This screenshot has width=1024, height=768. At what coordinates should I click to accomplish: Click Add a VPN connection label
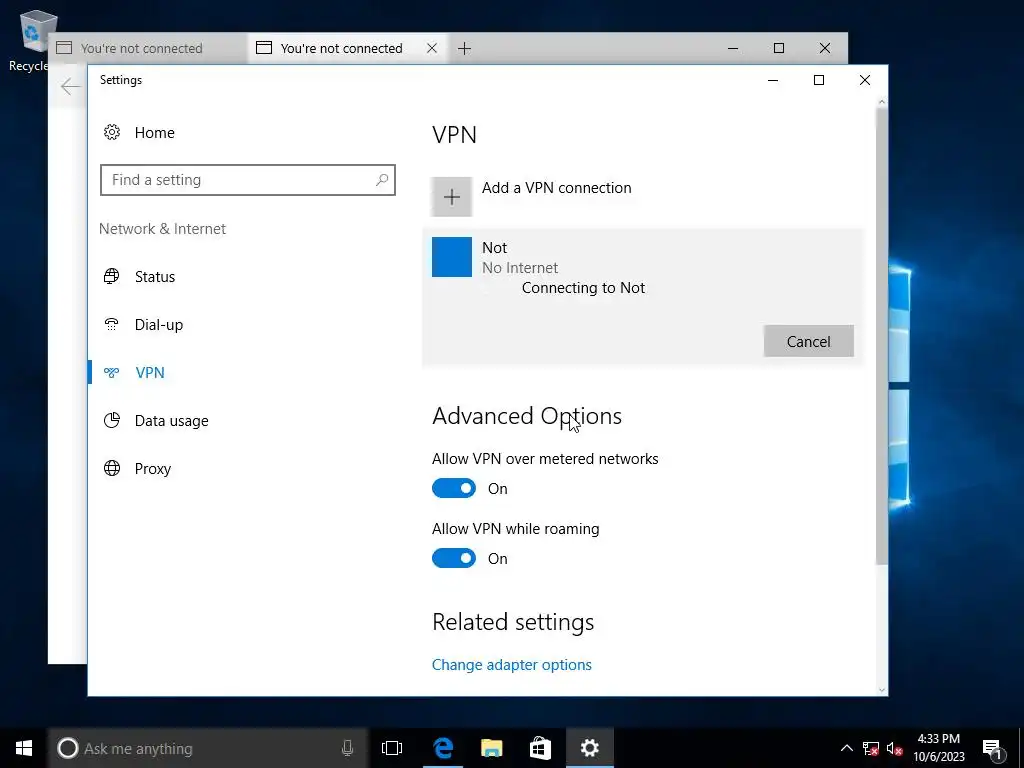(556, 188)
